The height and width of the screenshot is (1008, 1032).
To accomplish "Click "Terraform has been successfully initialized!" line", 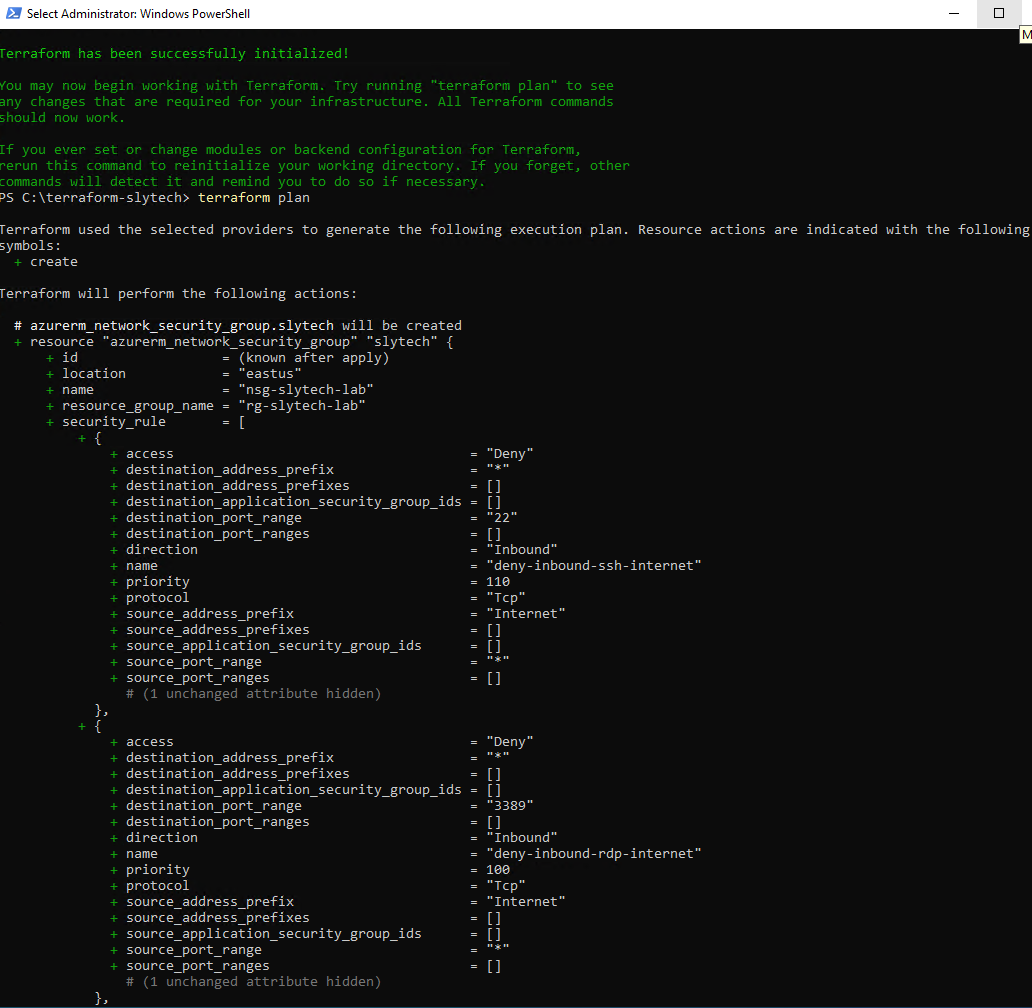I will tap(174, 53).
